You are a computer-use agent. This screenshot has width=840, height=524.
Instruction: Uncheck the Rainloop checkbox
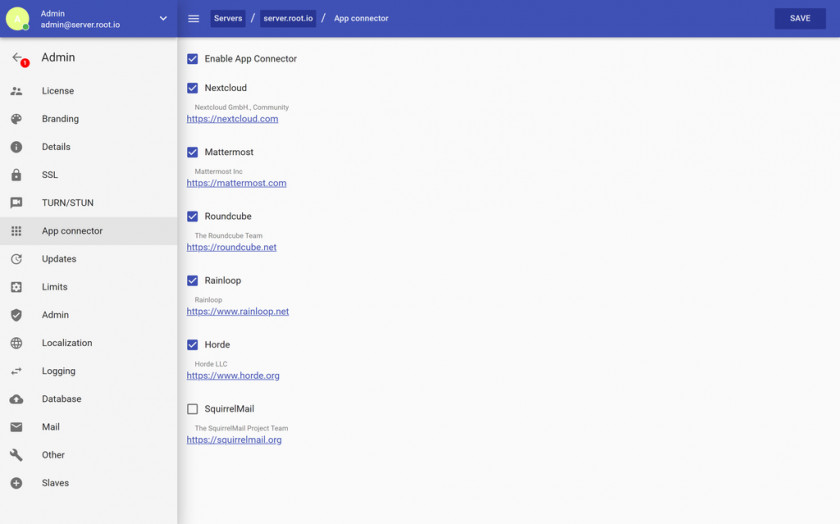pos(192,280)
